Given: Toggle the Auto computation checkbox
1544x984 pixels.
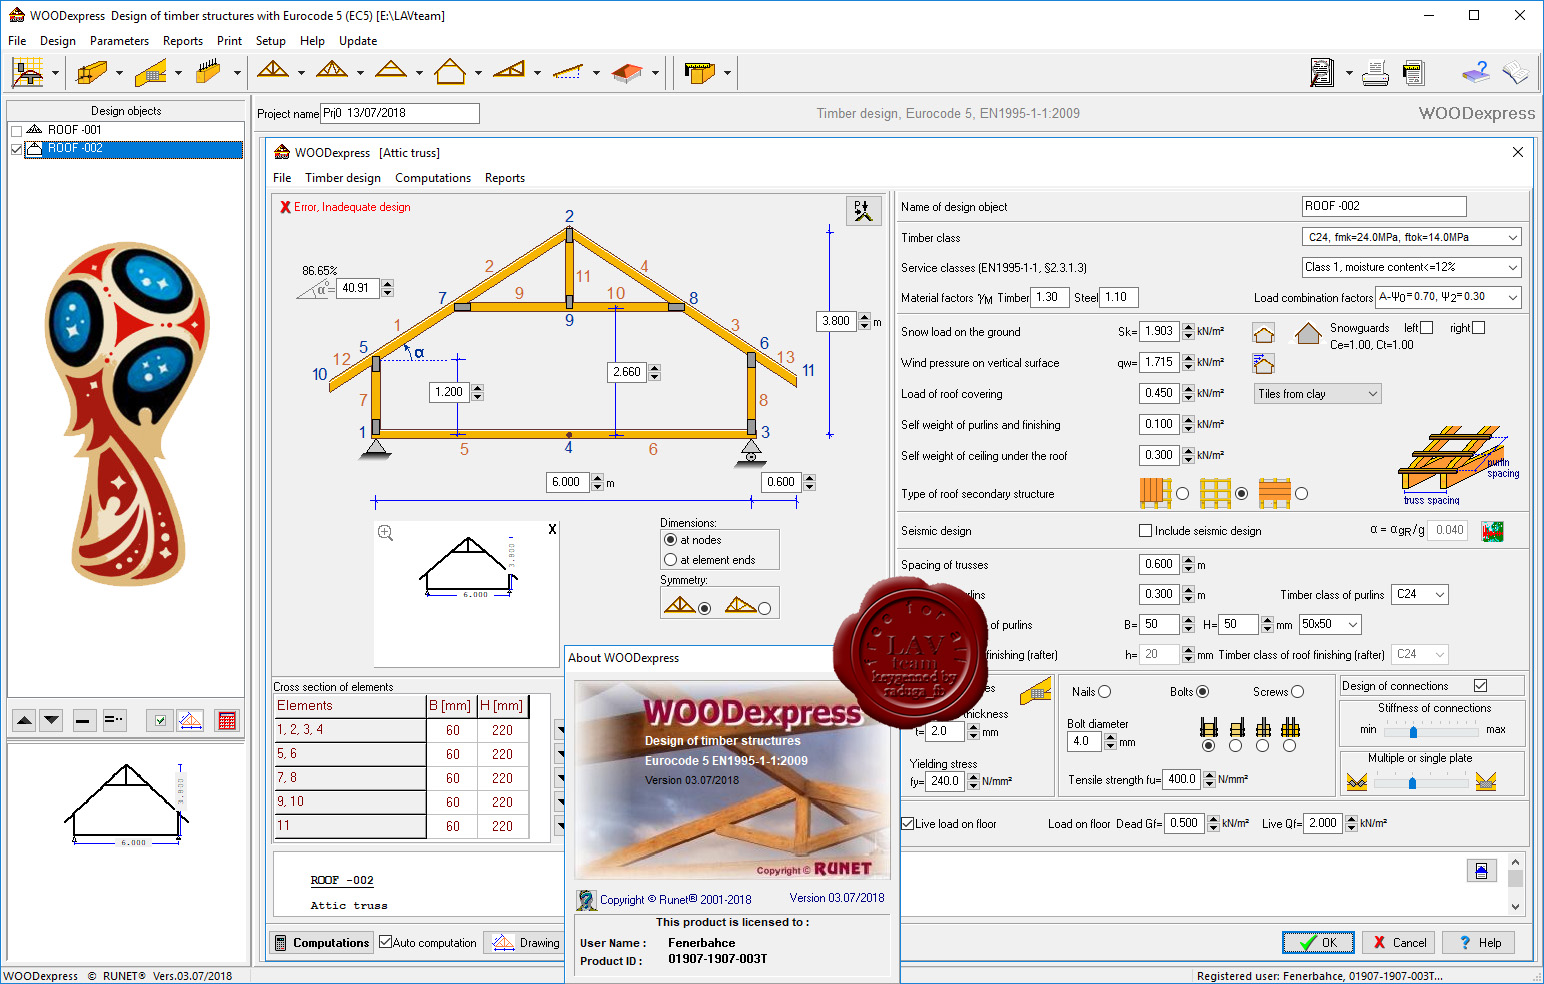Looking at the screenshot, I should (385, 942).
